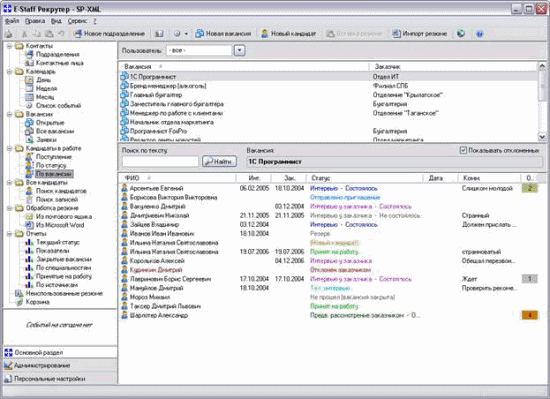
Task: Toggle Показывать отклоненных checkbox
Action: (x=463, y=150)
